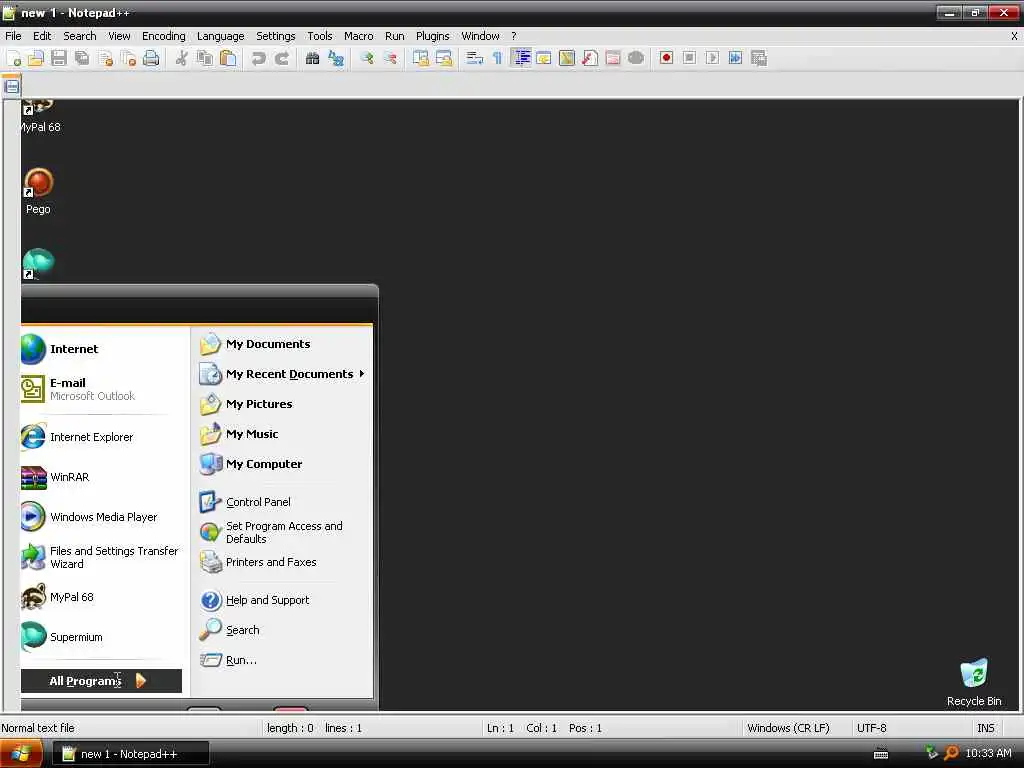Print the document using the printer icon
This screenshot has width=1024, height=768.
click(x=151, y=58)
